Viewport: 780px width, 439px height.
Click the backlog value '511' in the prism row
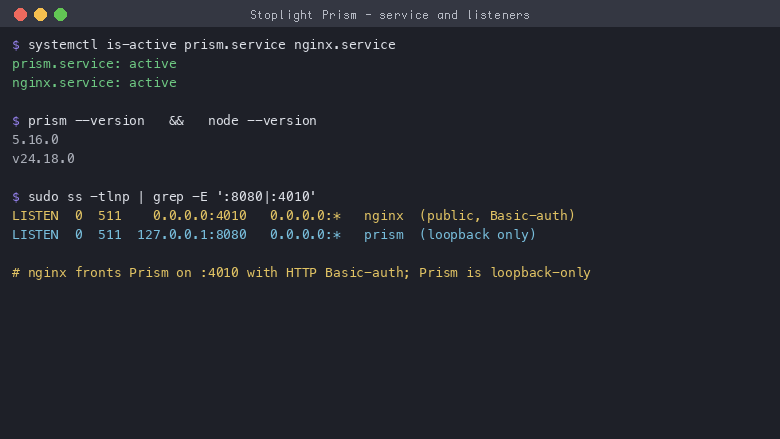[x=109, y=235]
